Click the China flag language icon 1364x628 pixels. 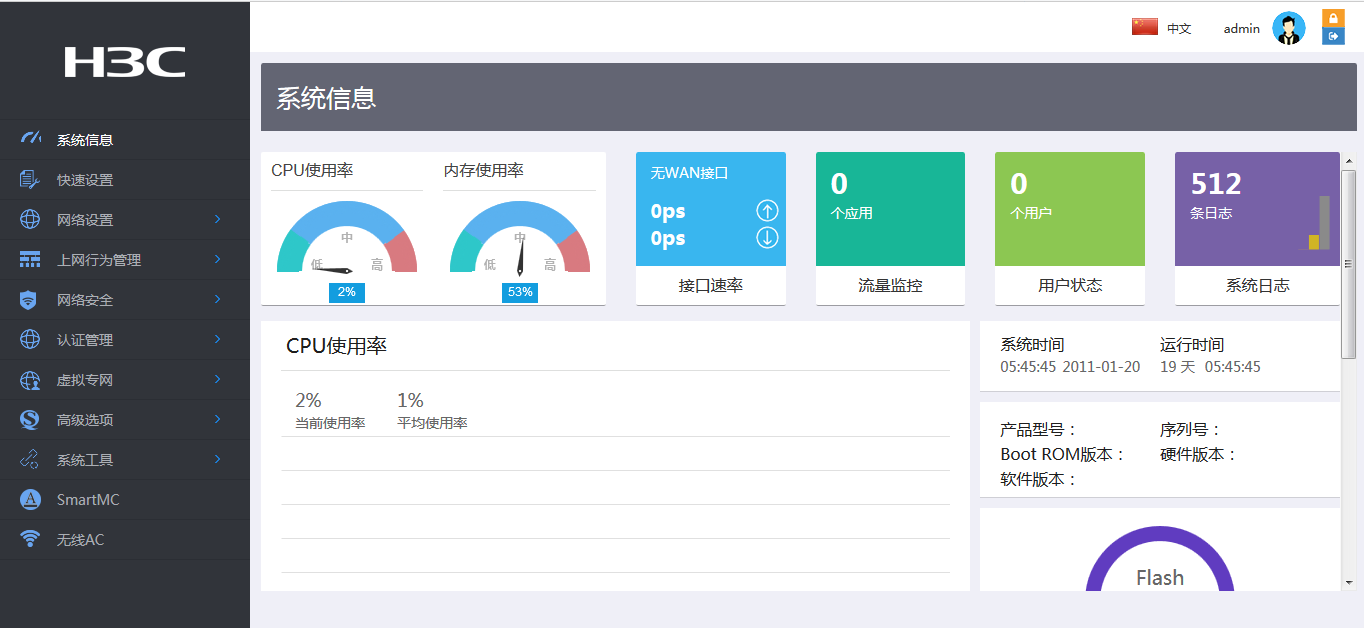click(x=1145, y=27)
